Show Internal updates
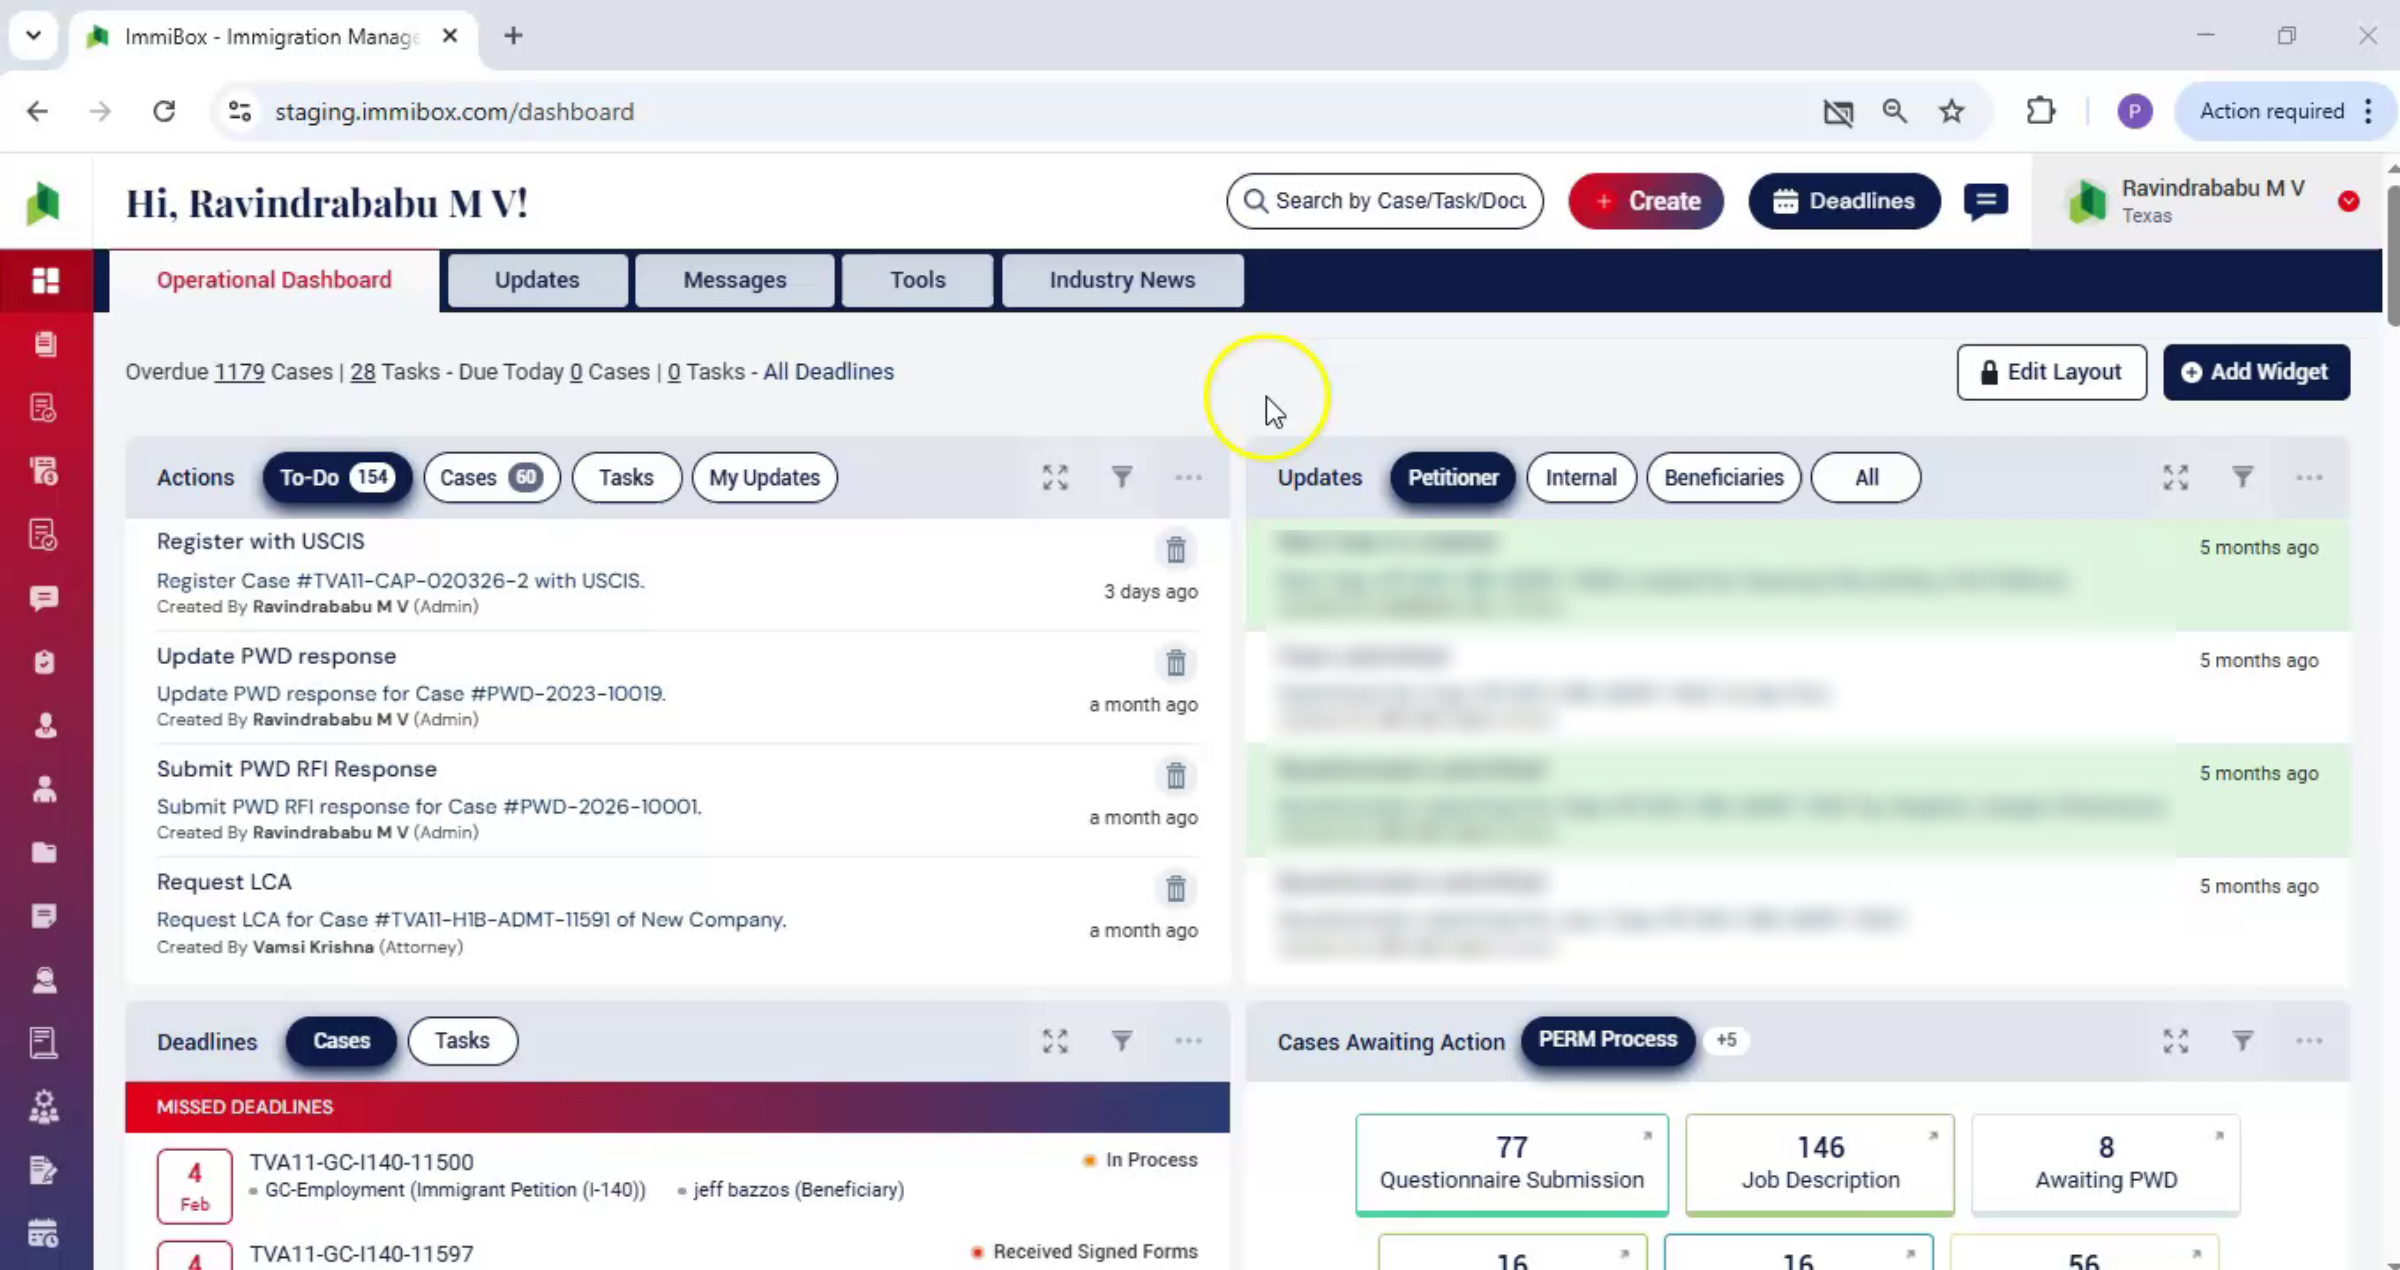Screen dimensions: 2400x1270 coord(1581,478)
